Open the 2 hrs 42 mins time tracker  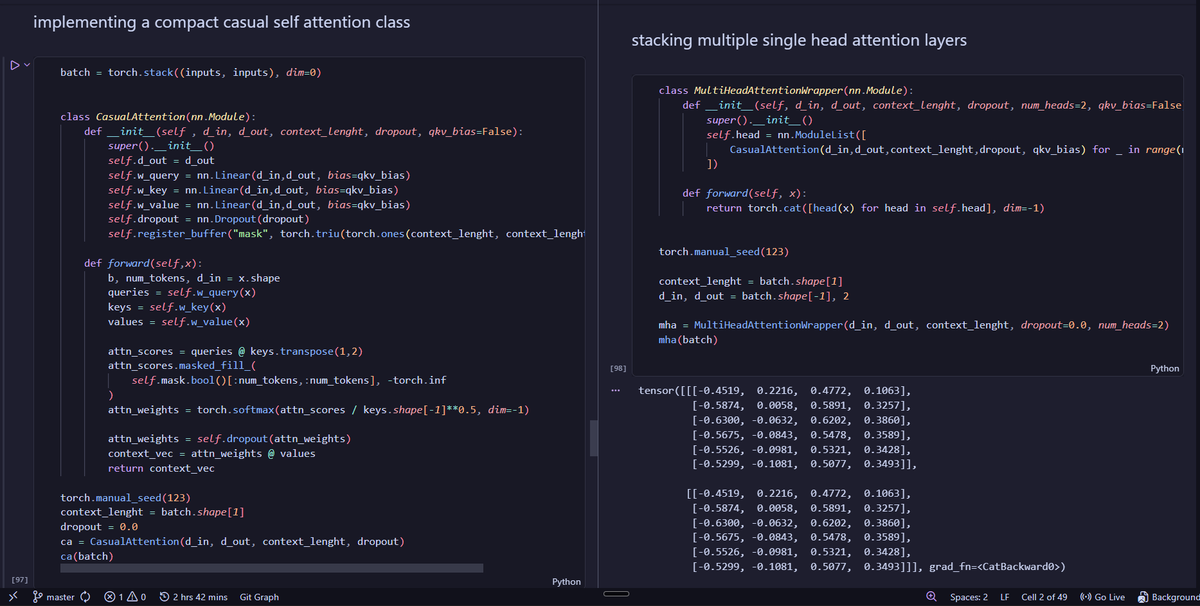(193, 597)
